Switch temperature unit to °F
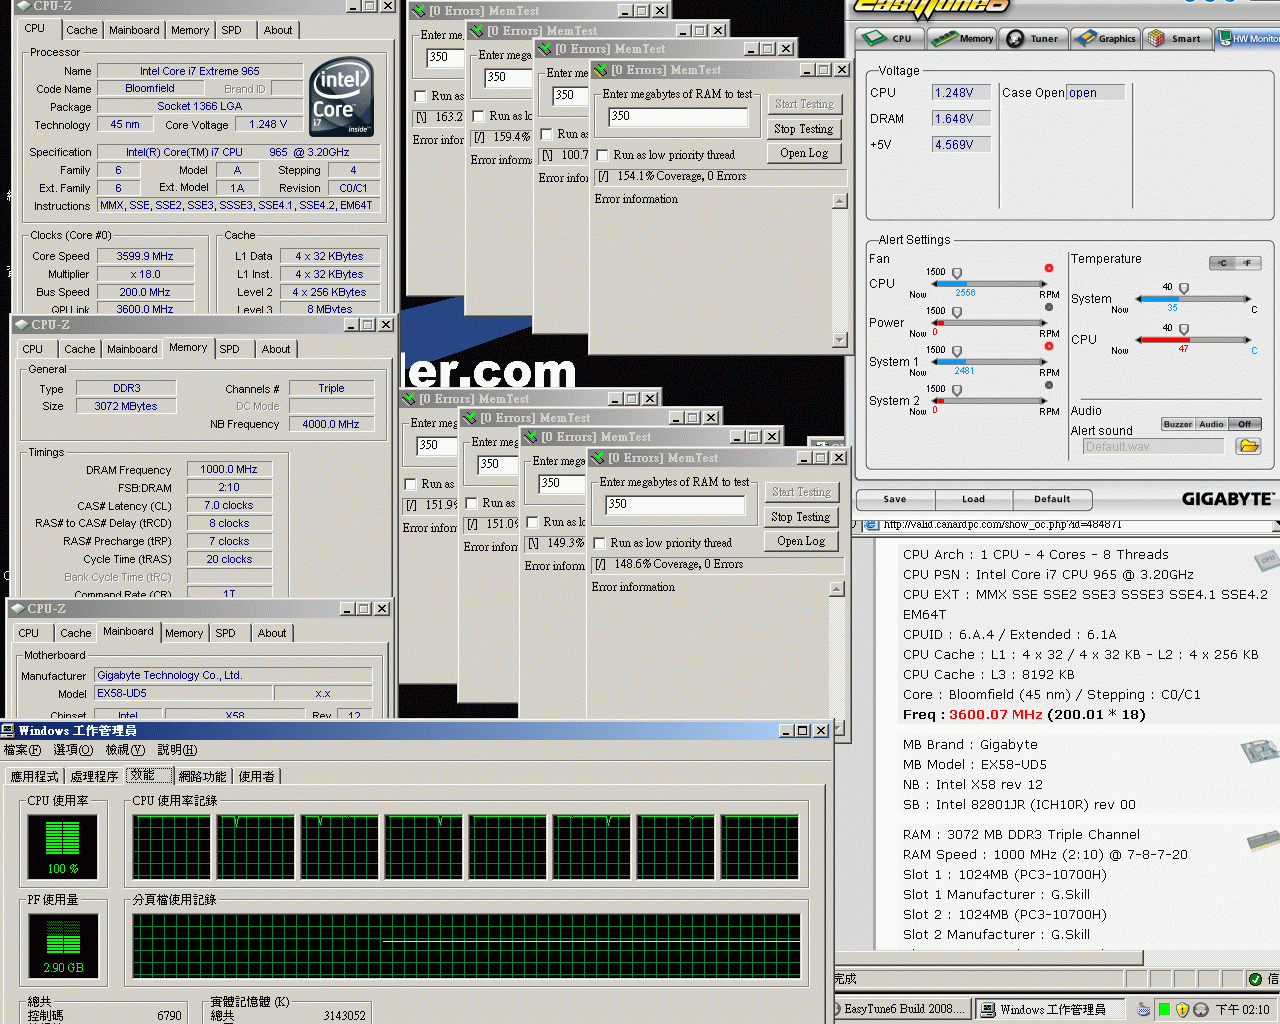 point(1247,263)
